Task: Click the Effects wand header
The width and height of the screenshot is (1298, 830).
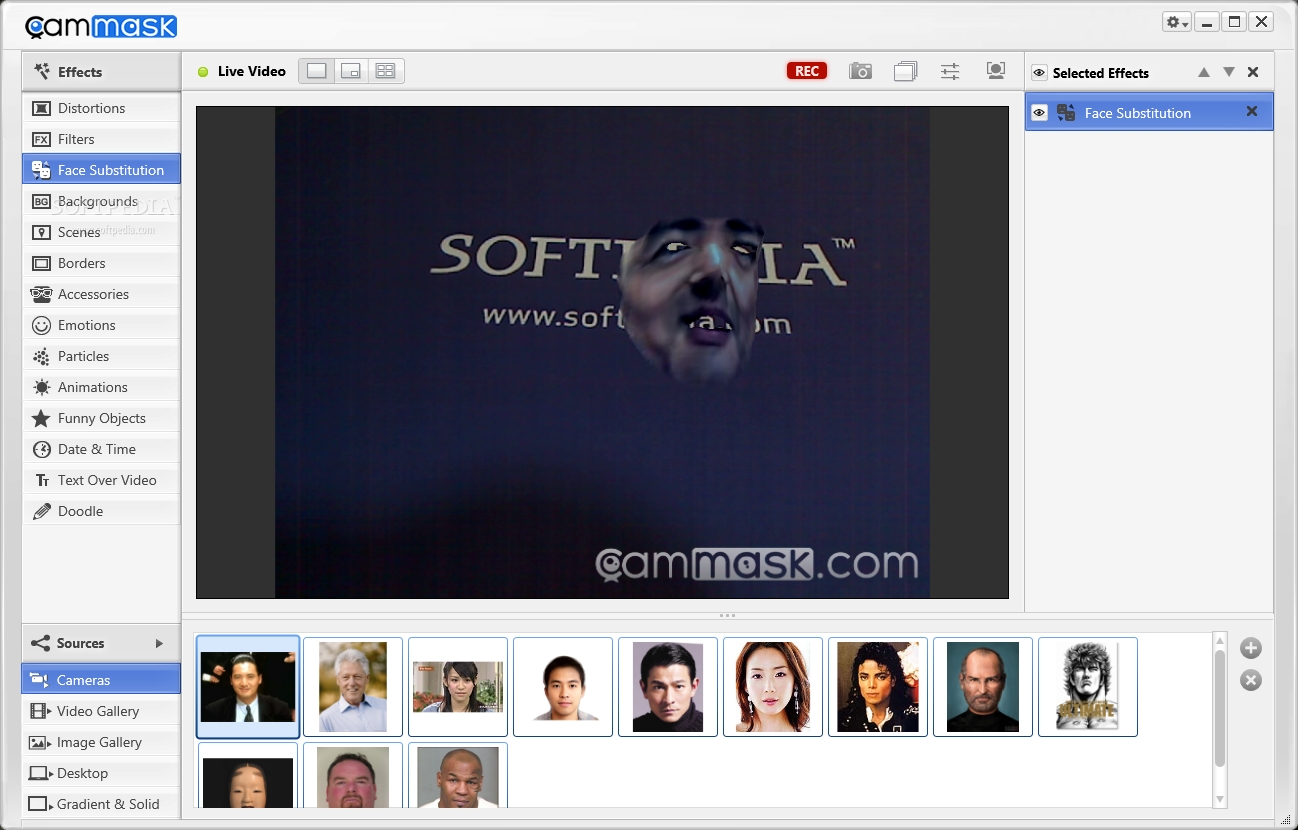Action: pyautogui.click(x=101, y=72)
